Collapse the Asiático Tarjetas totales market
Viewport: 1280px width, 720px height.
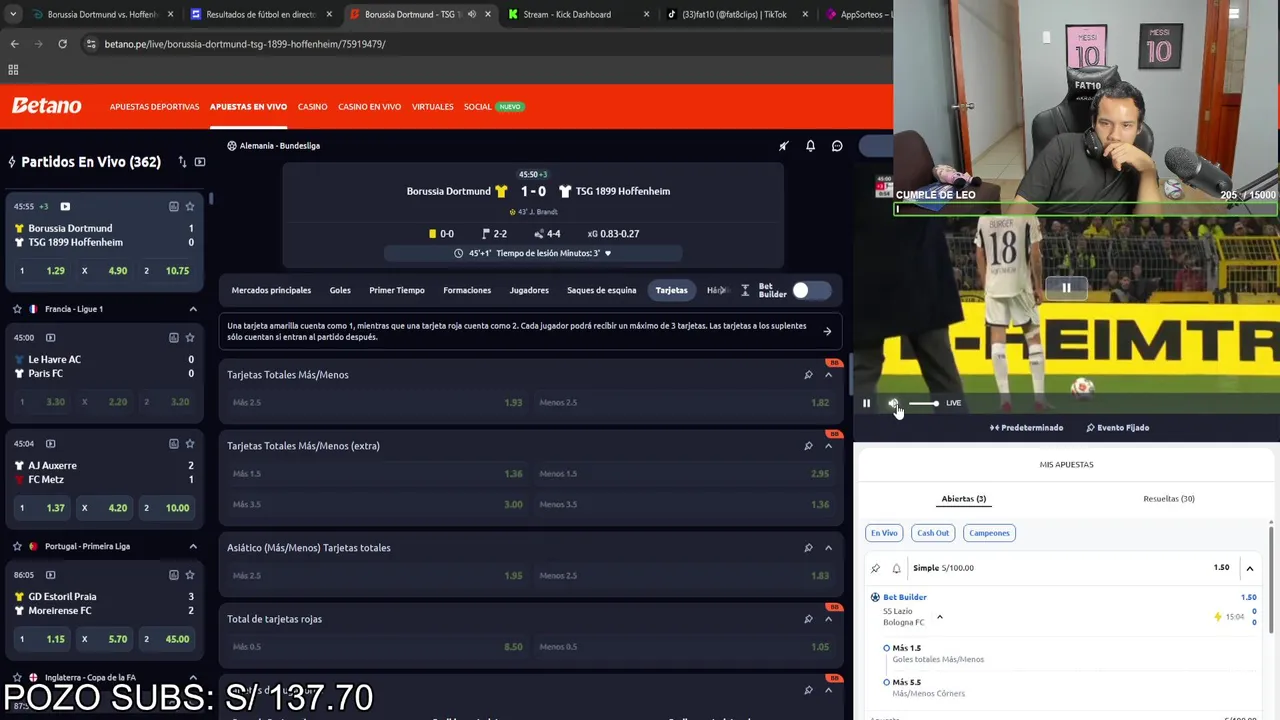tap(828, 548)
